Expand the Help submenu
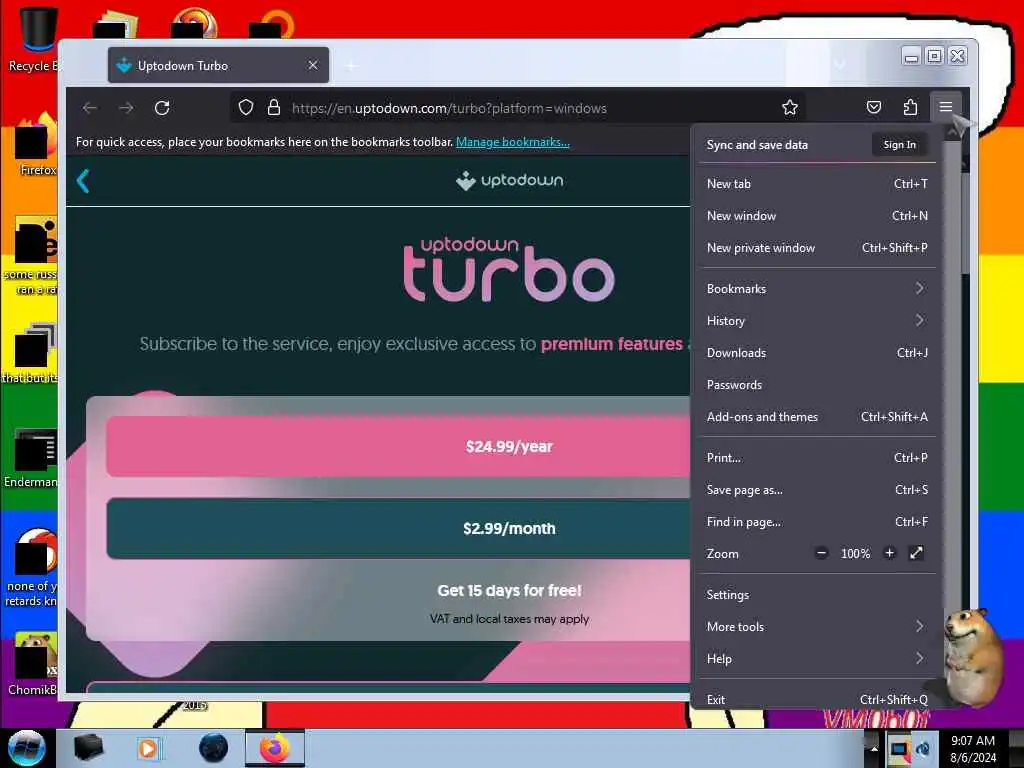The image size is (1024, 768). tap(817, 659)
